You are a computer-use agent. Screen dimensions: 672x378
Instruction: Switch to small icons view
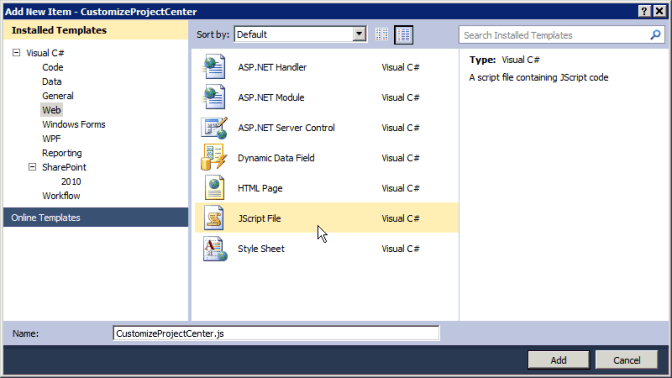point(381,34)
